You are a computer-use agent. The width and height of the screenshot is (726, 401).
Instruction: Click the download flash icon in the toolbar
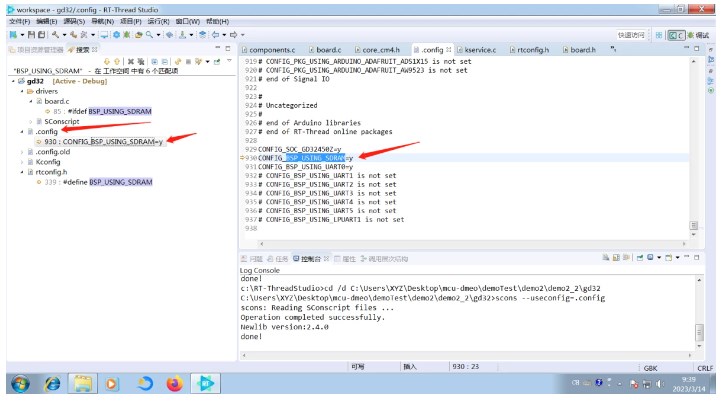coord(182,35)
